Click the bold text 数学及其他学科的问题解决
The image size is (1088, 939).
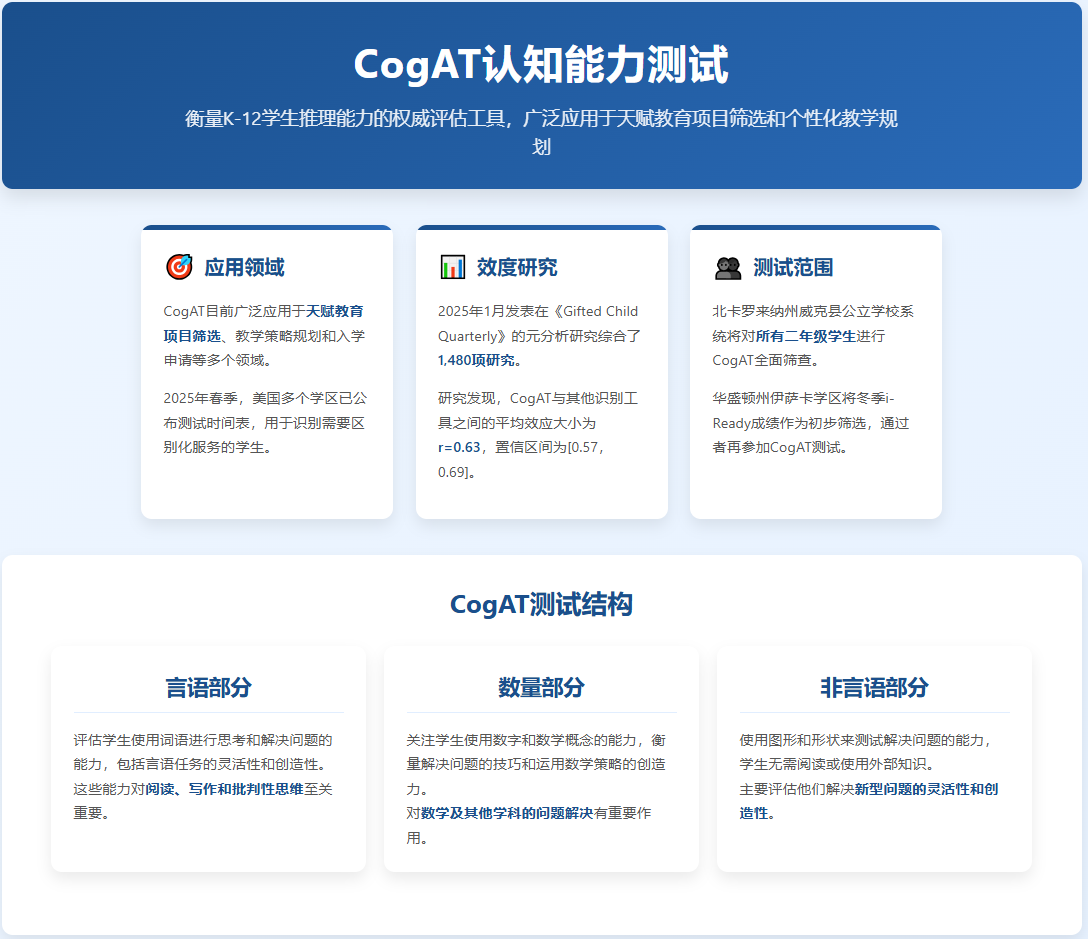click(507, 813)
